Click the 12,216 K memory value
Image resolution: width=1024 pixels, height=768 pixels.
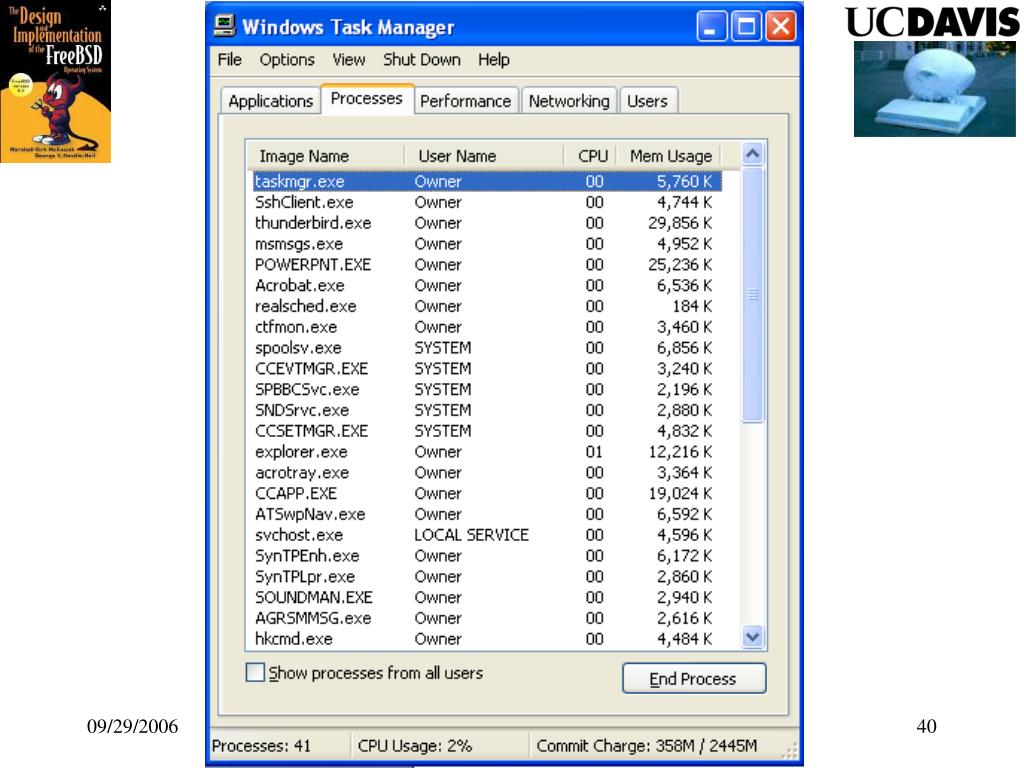click(680, 452)
